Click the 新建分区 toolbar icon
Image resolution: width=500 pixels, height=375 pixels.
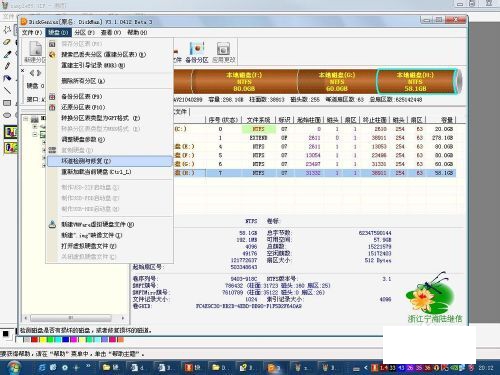coord(35,52)
